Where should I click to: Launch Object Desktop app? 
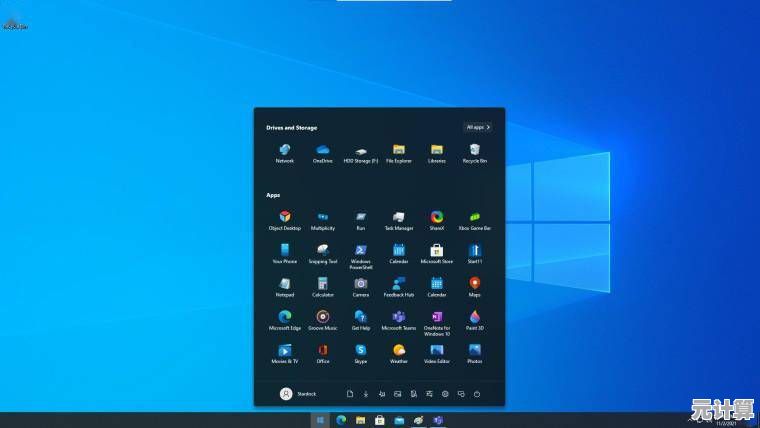(285, 221)
